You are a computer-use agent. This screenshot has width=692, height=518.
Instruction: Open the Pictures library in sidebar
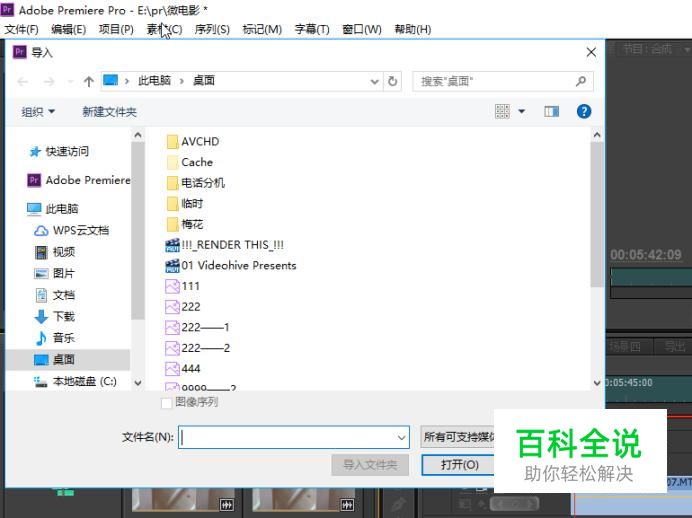pos(54,274)
